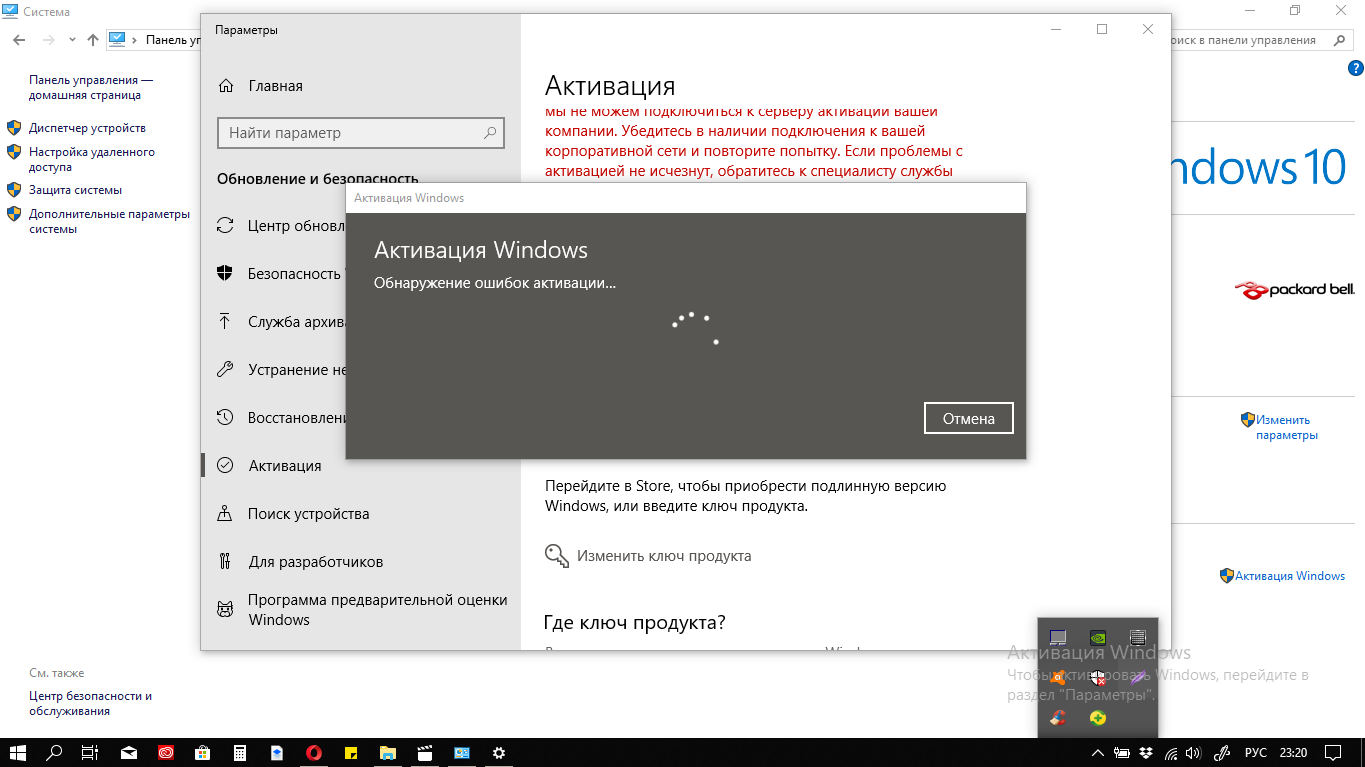The height and width of the screenshot is (767, 1365).
Task: Go up one level in System window
Action: [93, 40]
